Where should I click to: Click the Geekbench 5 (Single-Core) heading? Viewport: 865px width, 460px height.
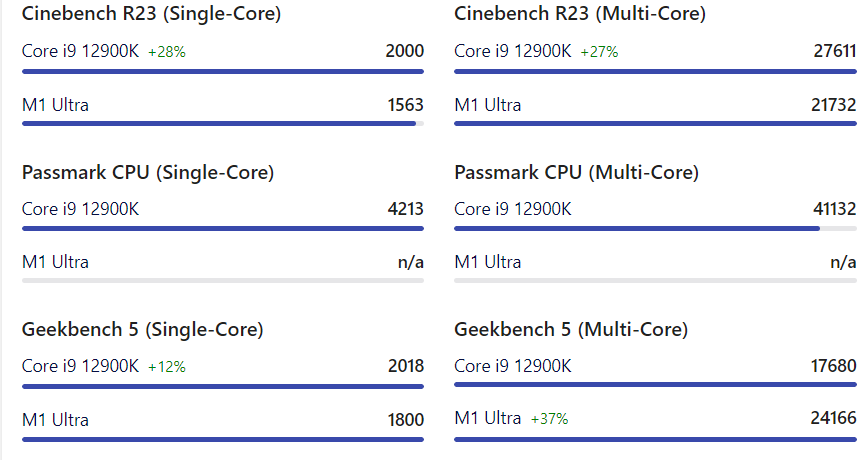(142, 329)
